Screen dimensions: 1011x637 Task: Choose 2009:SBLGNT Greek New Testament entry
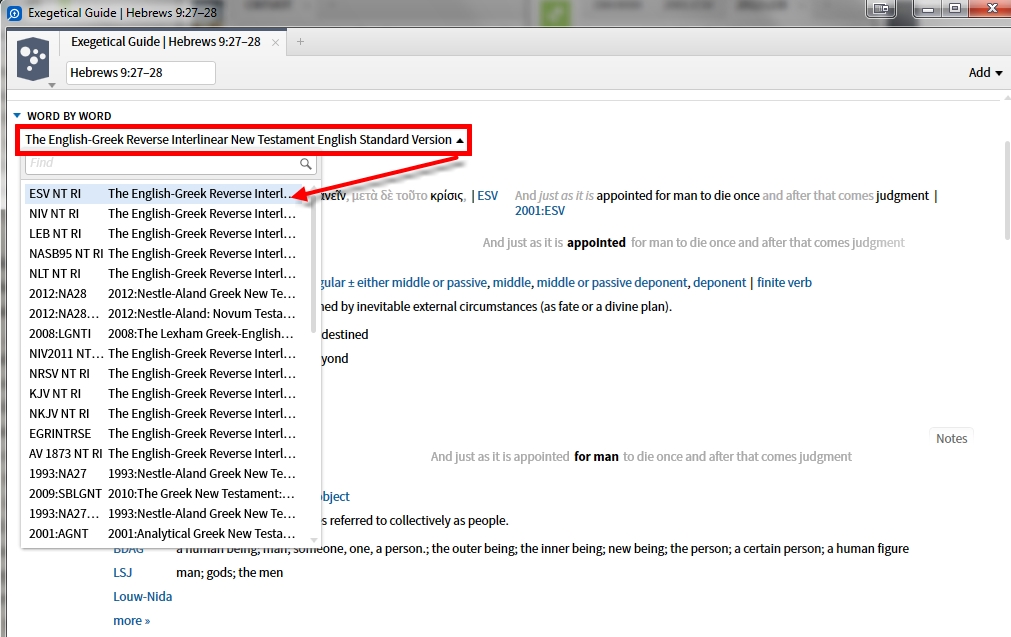[162, 493]
